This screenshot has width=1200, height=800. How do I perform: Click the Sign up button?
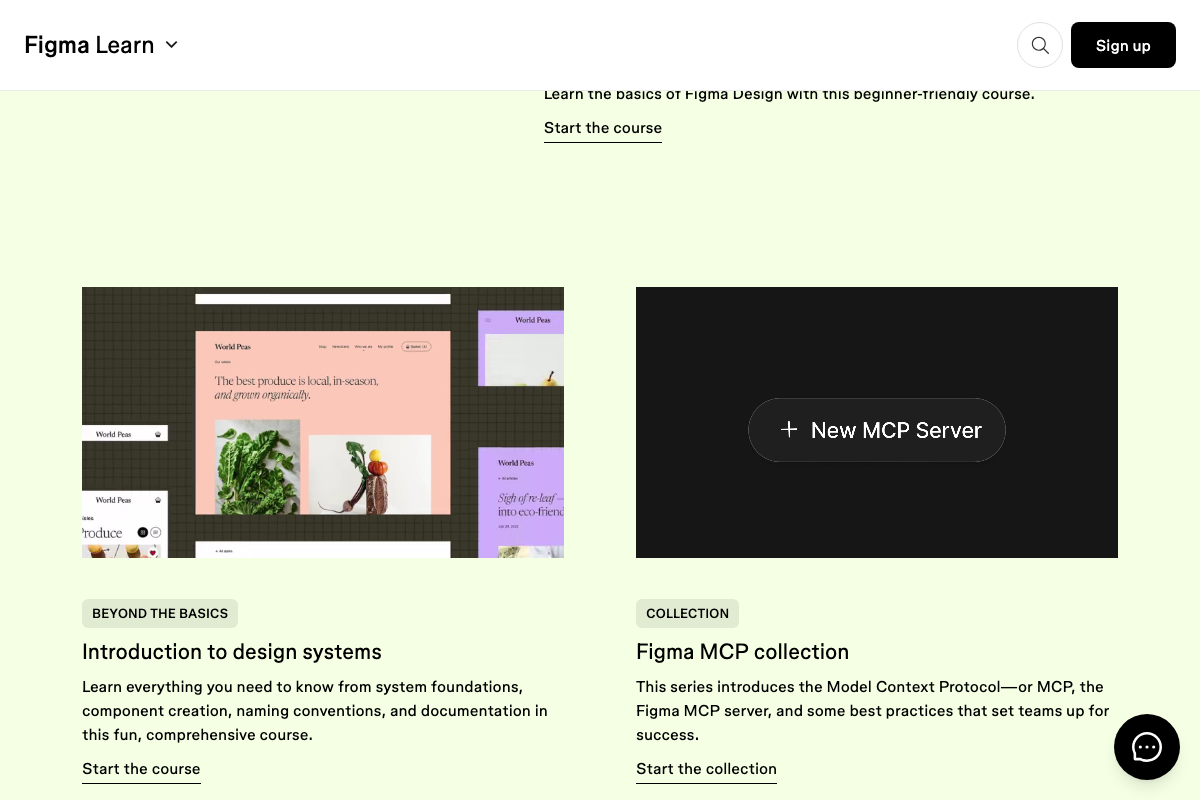click(x=1123, y=45)
